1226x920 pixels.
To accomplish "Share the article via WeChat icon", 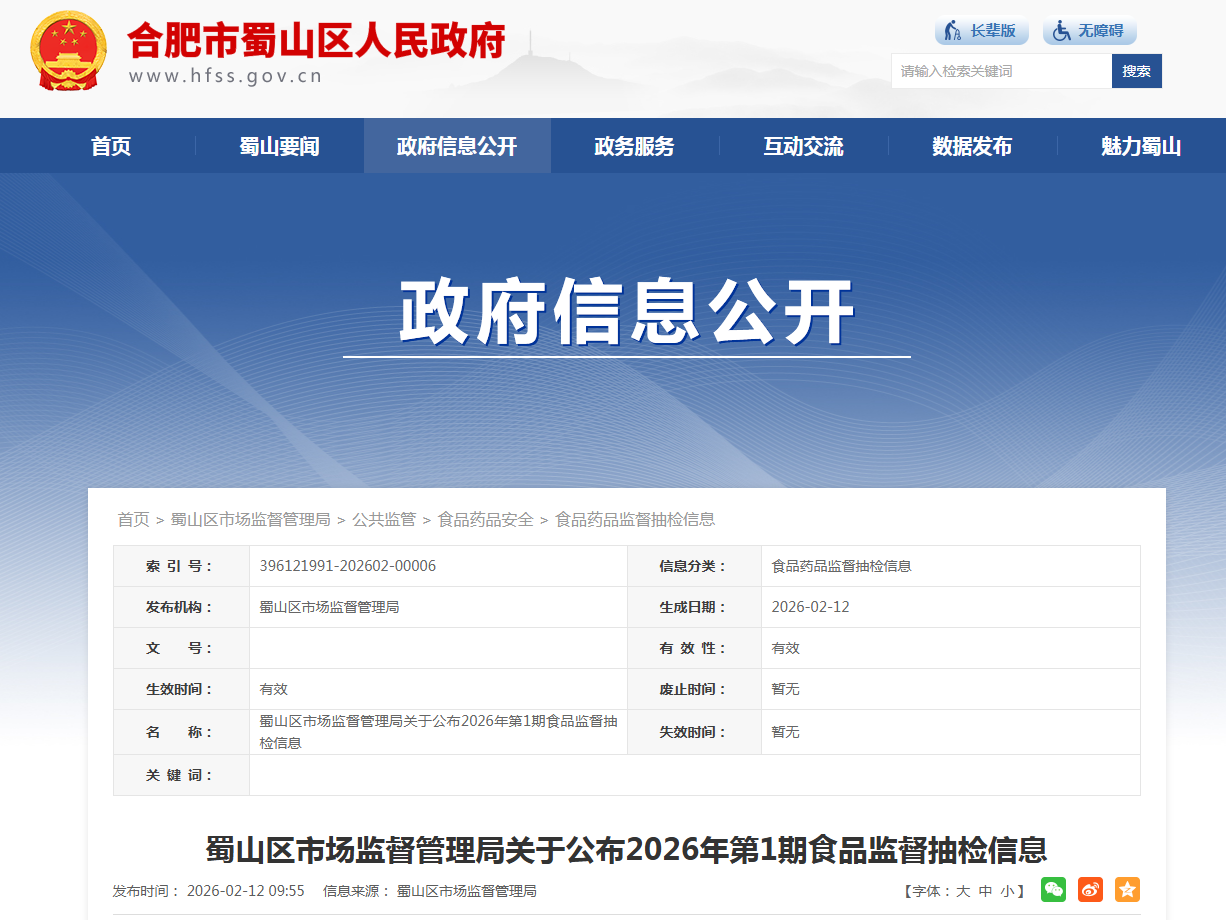I will pyautogui.click(x=1053, y=889).
